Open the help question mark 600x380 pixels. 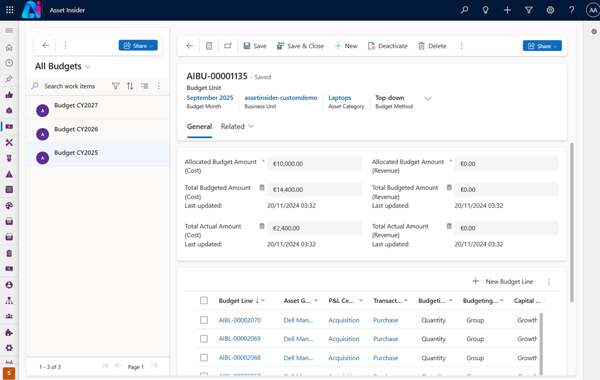pos(571,10)
